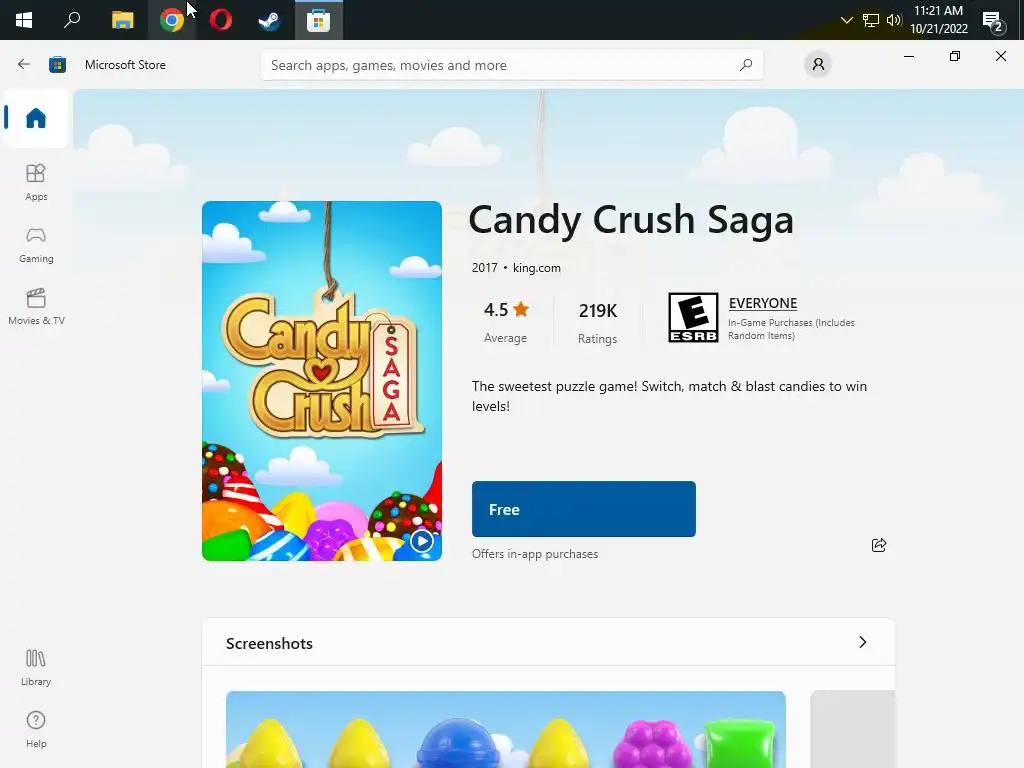Launch Opera browser from the taskbar
This screenshot has height=768, width=1024.
pyautogui.click(x=221, y=20)
